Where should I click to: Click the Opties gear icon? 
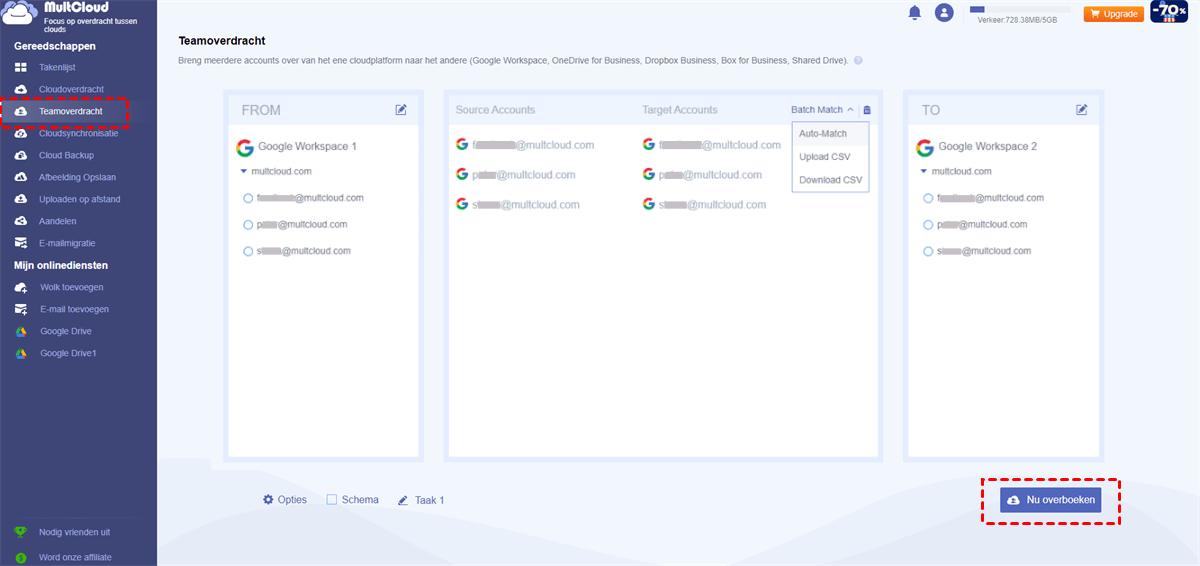click(x=268, y=500)
